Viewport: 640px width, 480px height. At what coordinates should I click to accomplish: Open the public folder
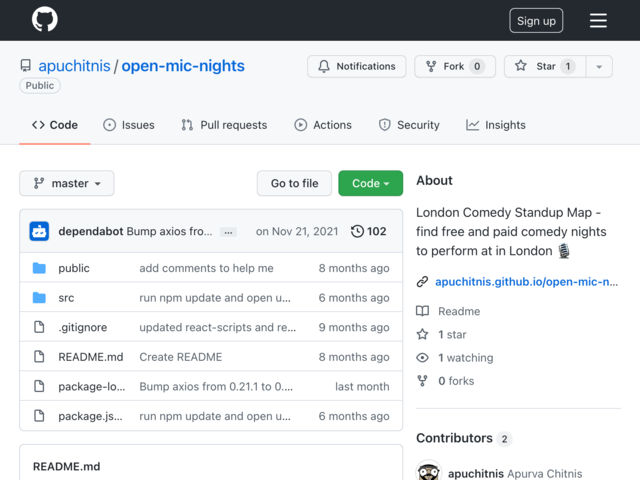point(74,268)
